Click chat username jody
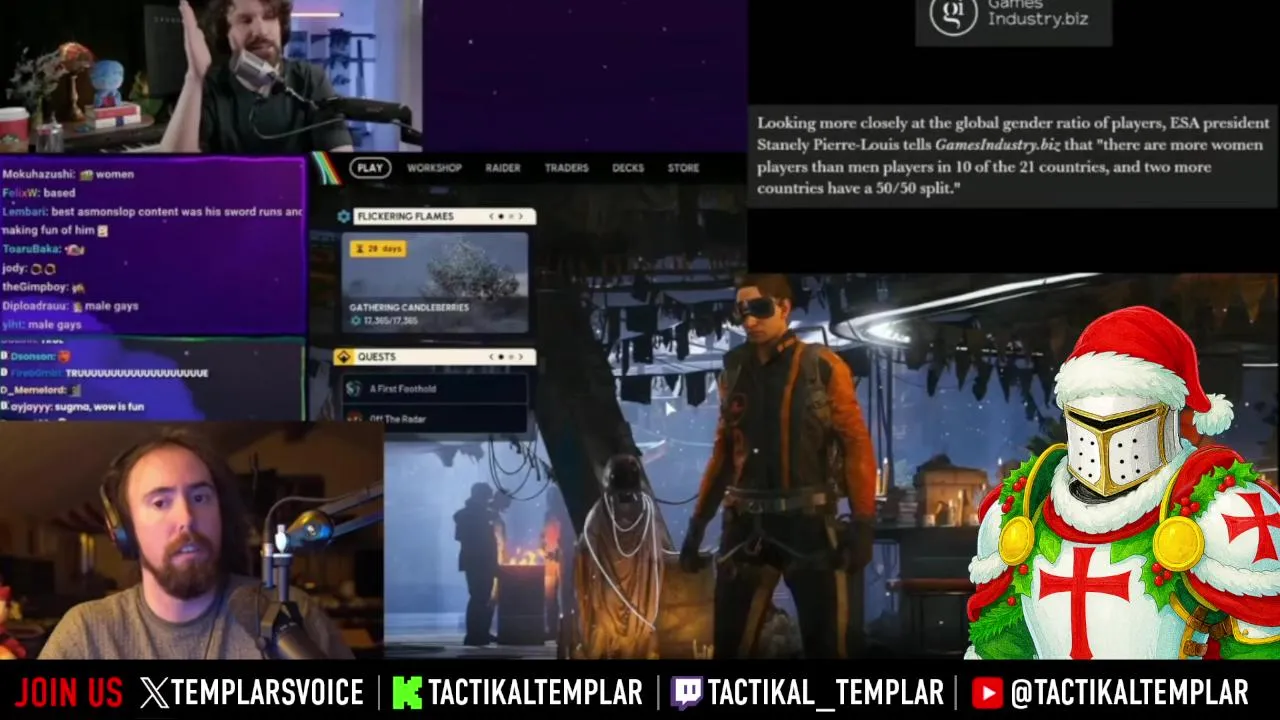Image resolution: width=1280 pixels, height=720 pixels. [13, 268]
